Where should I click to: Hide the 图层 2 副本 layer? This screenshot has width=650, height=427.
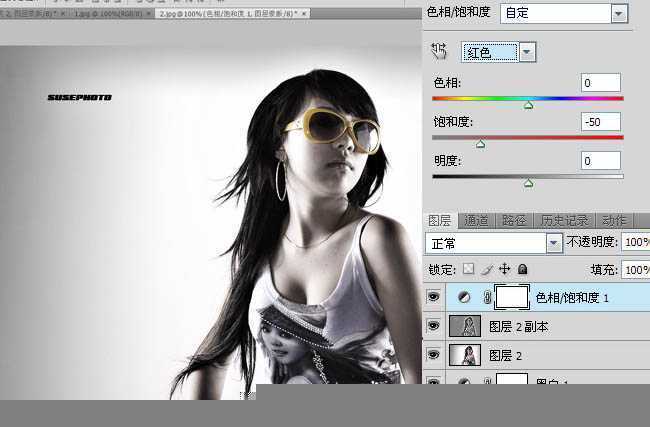434,326
